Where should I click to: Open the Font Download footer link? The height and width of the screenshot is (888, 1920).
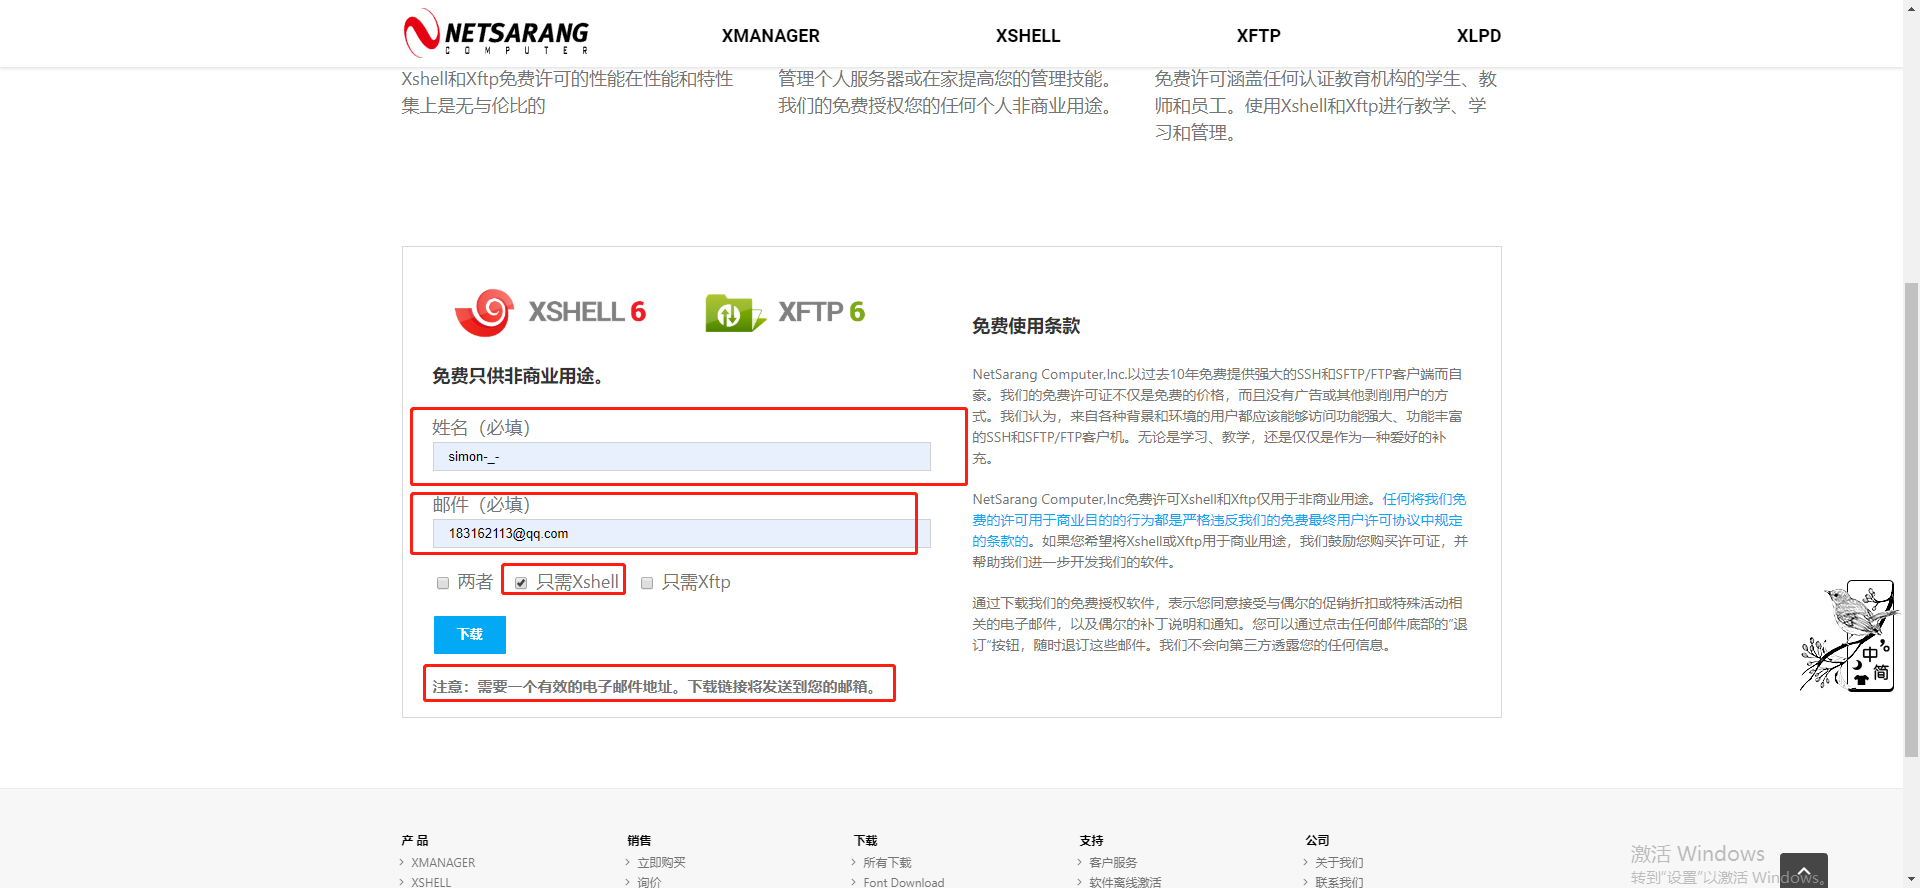click(x=904, y=882)
